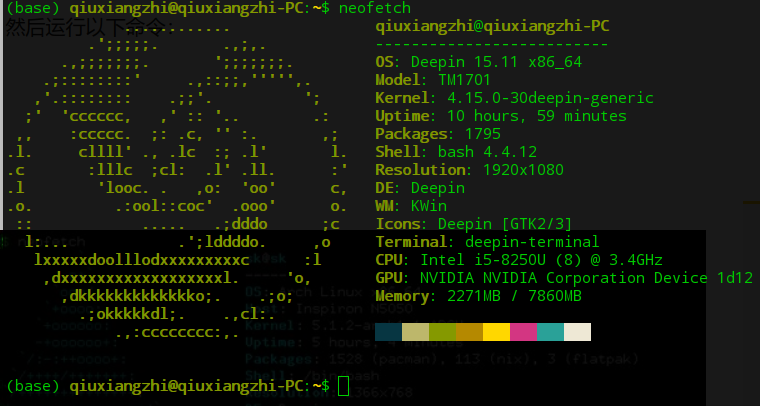Click the dark gold color block

(470, 332)
